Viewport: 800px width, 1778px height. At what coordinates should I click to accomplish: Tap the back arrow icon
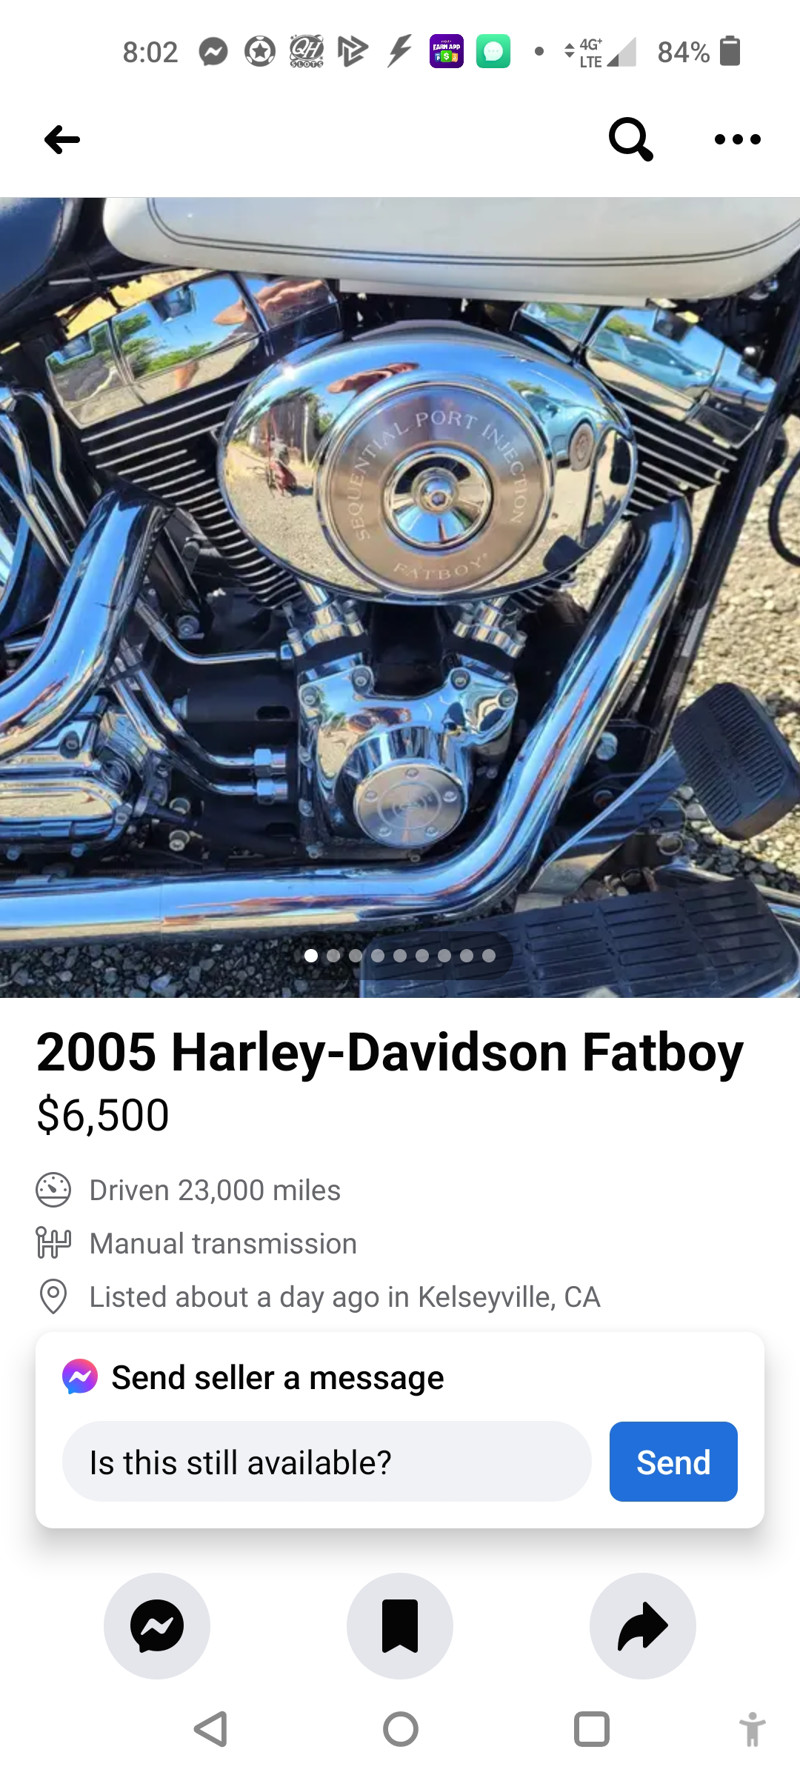click(x=62, y=139)
